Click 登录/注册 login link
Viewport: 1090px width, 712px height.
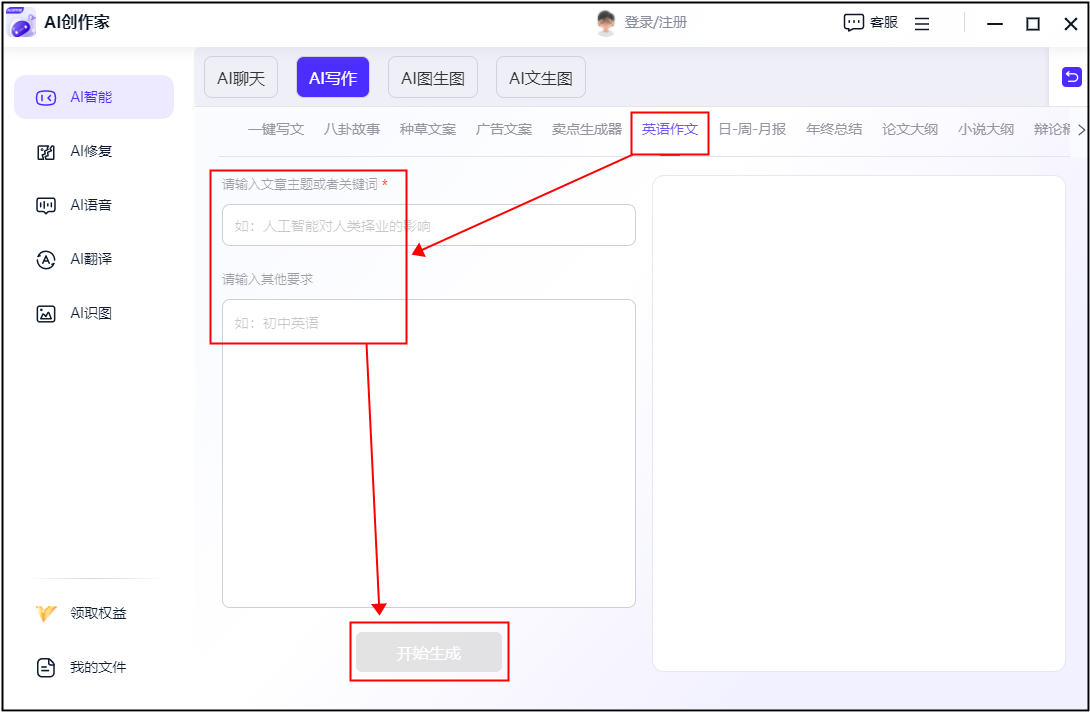655,23
